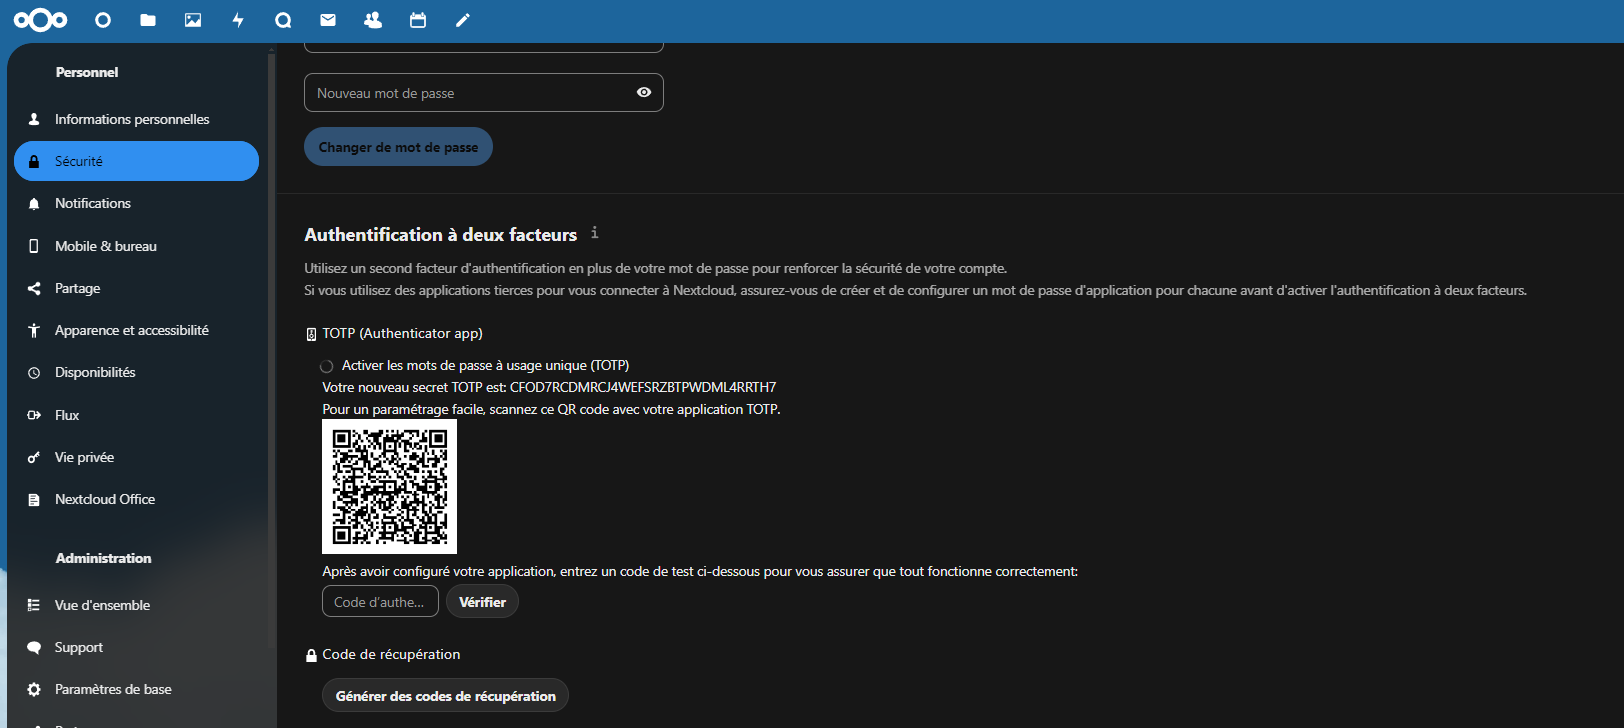Click the Administration sidebar heading

click(x=104, y=558)
